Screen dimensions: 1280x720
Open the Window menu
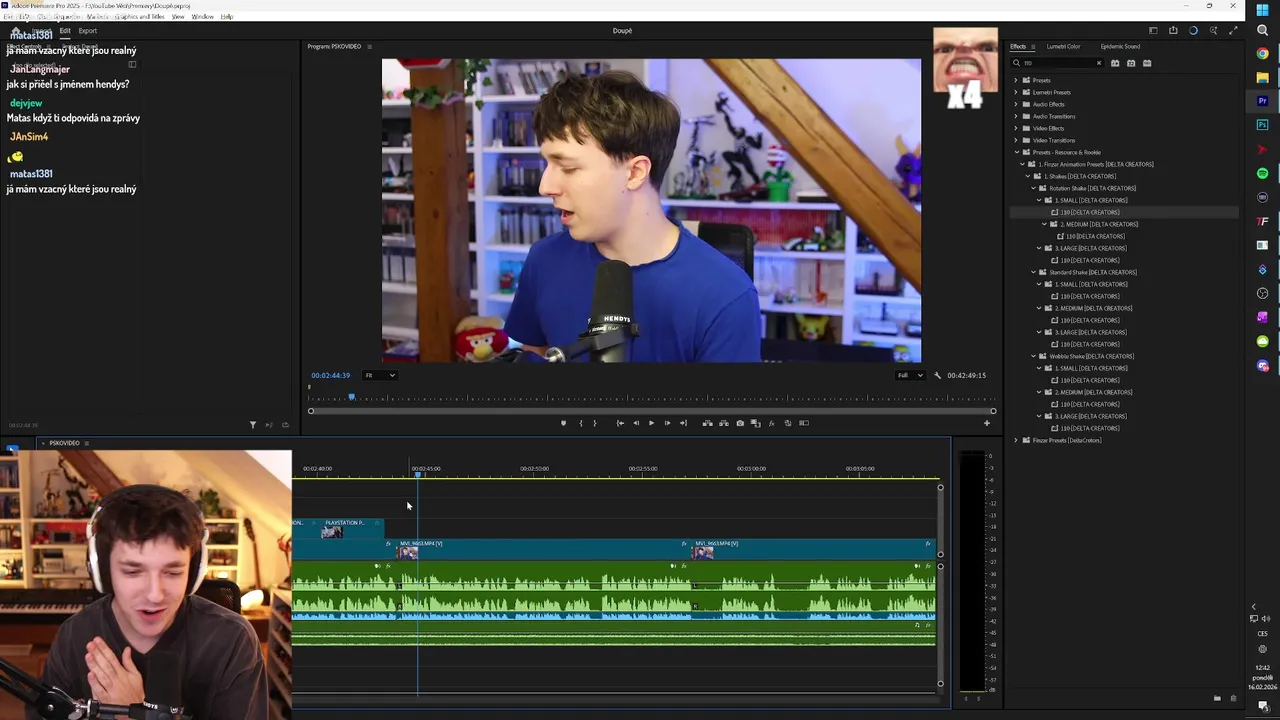point(202,17)
